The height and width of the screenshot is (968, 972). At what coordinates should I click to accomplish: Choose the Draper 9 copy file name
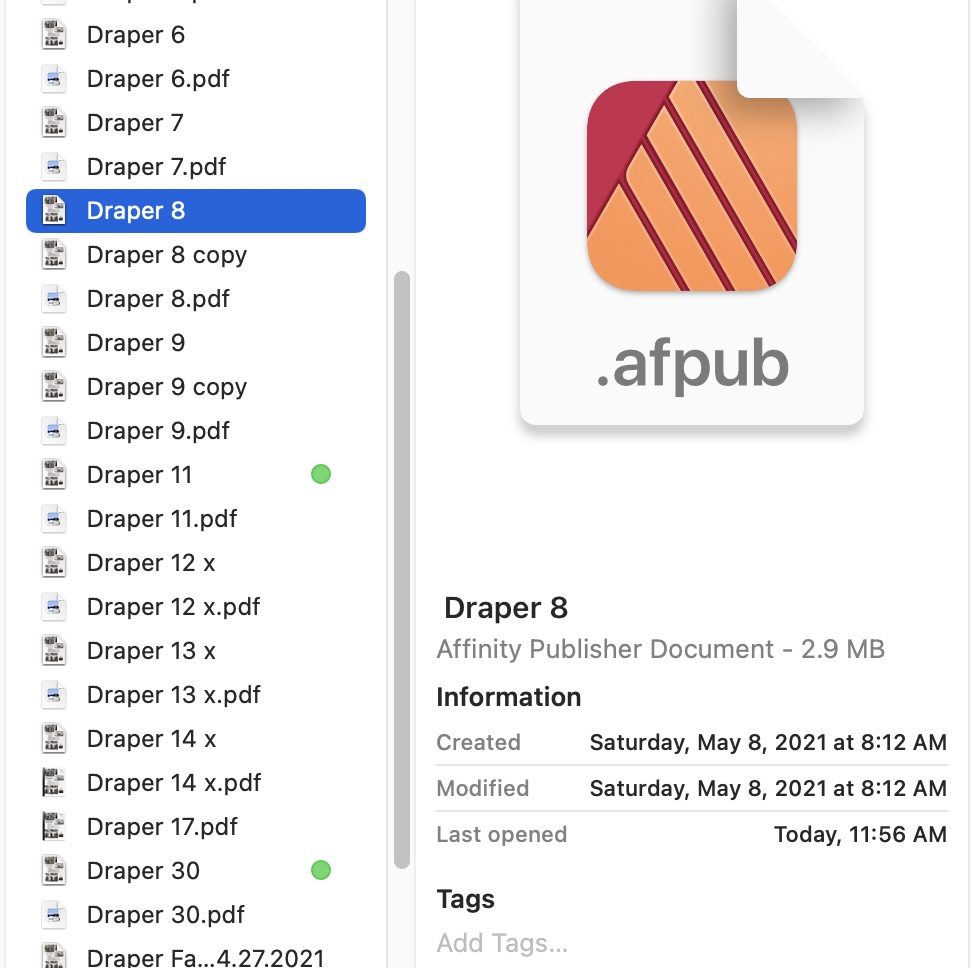click(167, 387)
